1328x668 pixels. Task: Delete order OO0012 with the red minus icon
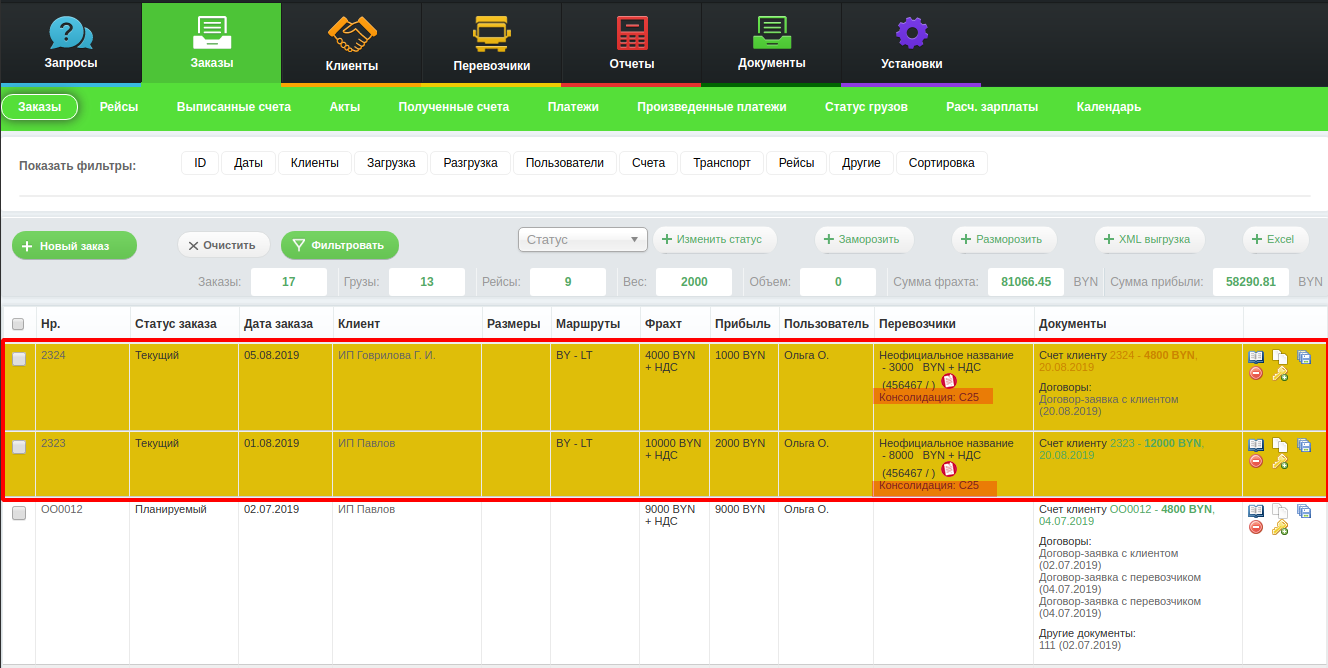click(x=1256, y=527)
